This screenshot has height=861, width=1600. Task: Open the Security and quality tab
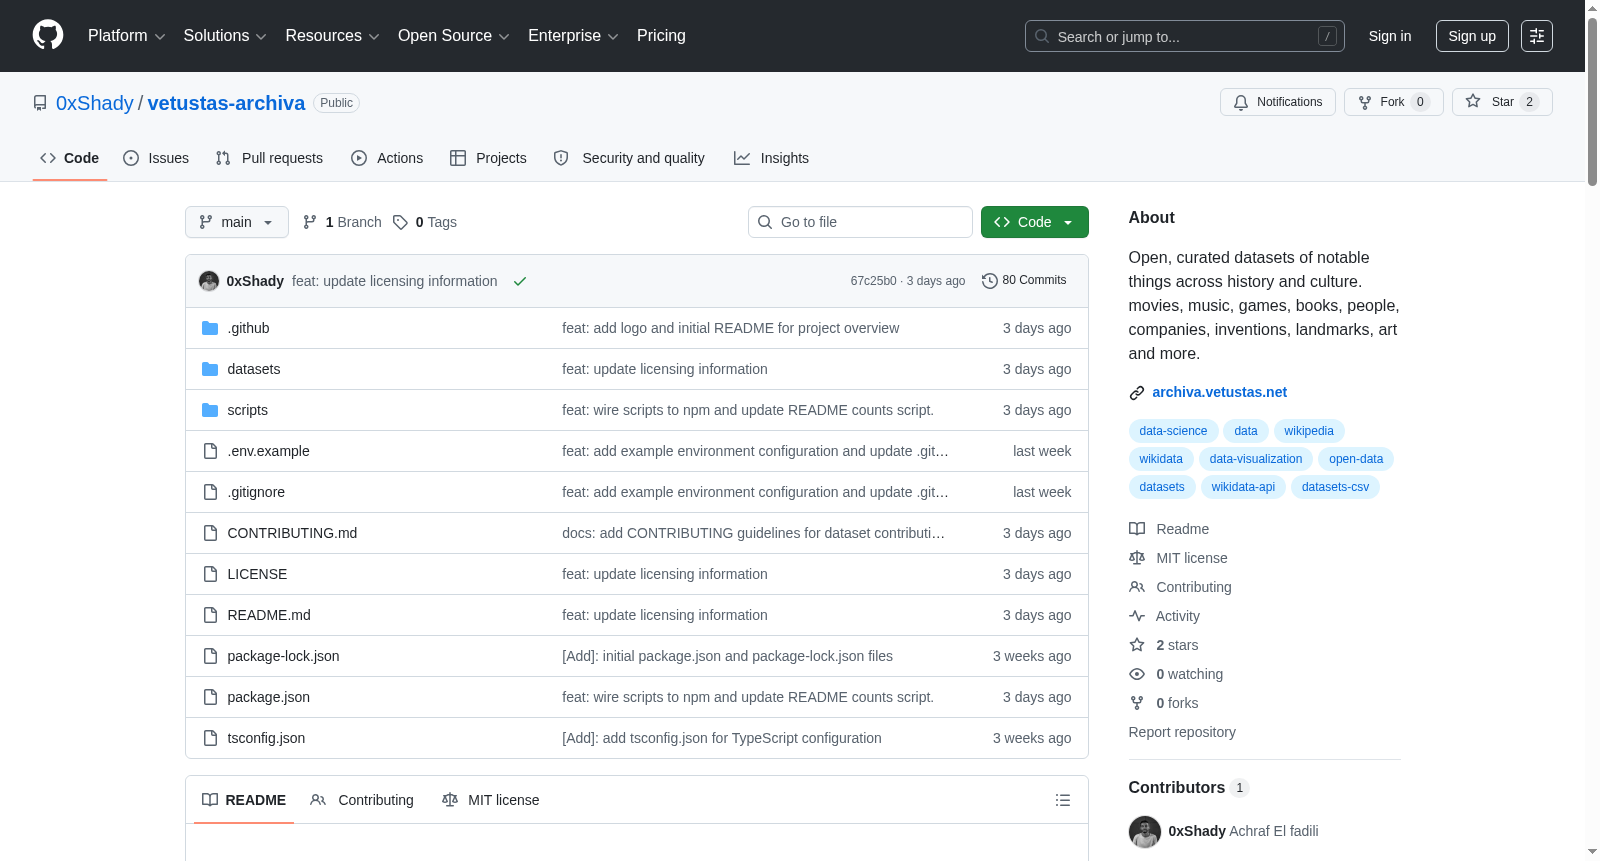tap(629, 158)
